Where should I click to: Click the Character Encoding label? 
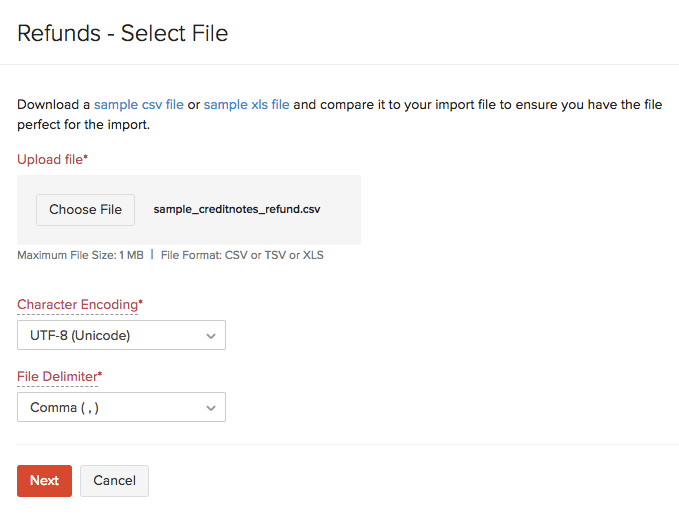(77, 304)
